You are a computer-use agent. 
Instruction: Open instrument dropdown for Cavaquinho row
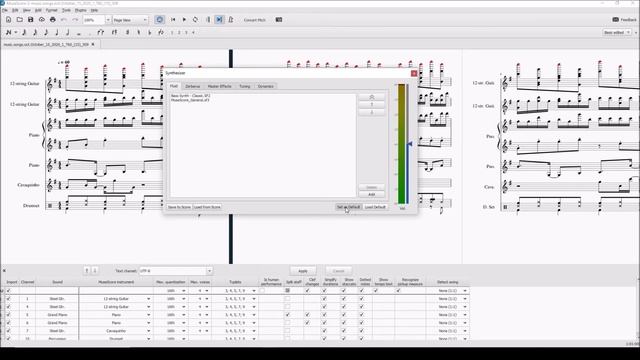(x=149, y=331)
